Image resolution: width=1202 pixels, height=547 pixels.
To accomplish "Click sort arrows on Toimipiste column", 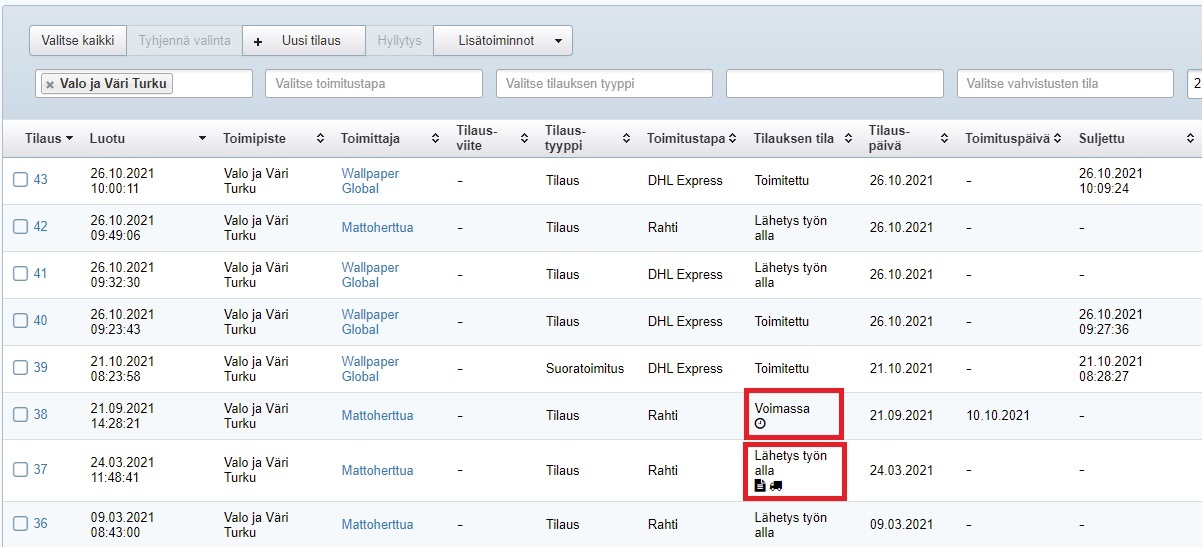I will pos(320,138).
